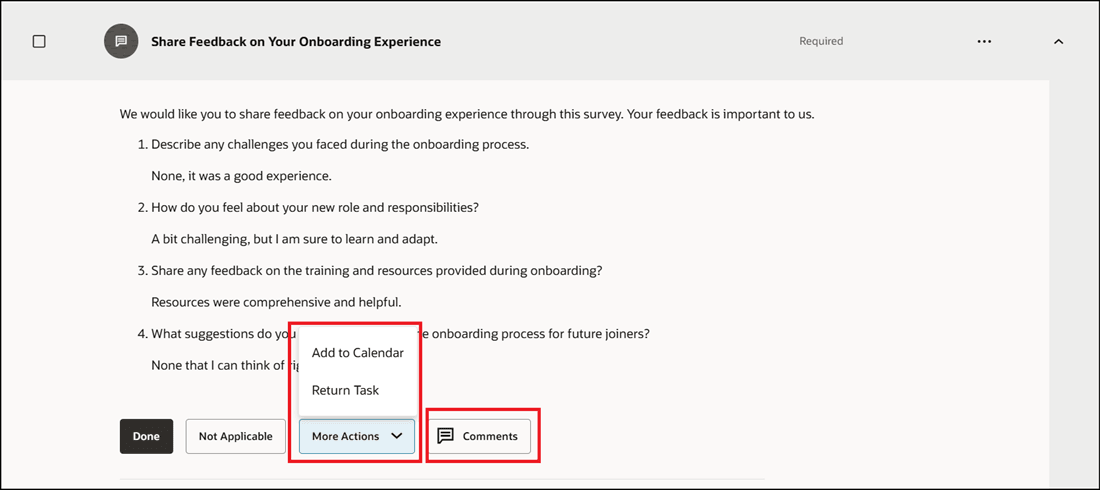Open the three-dot task options menu
The width and height of the screenshot is (1100, 490).
click(x=984, y=41)
